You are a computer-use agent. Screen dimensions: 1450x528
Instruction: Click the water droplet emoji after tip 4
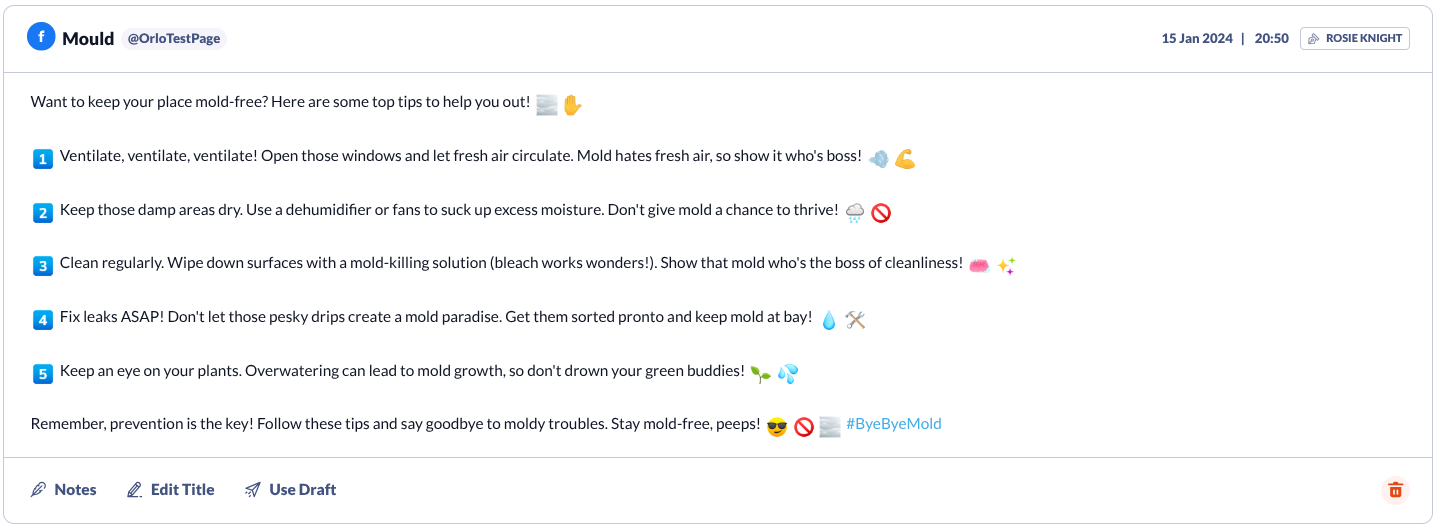coord(828,320)
